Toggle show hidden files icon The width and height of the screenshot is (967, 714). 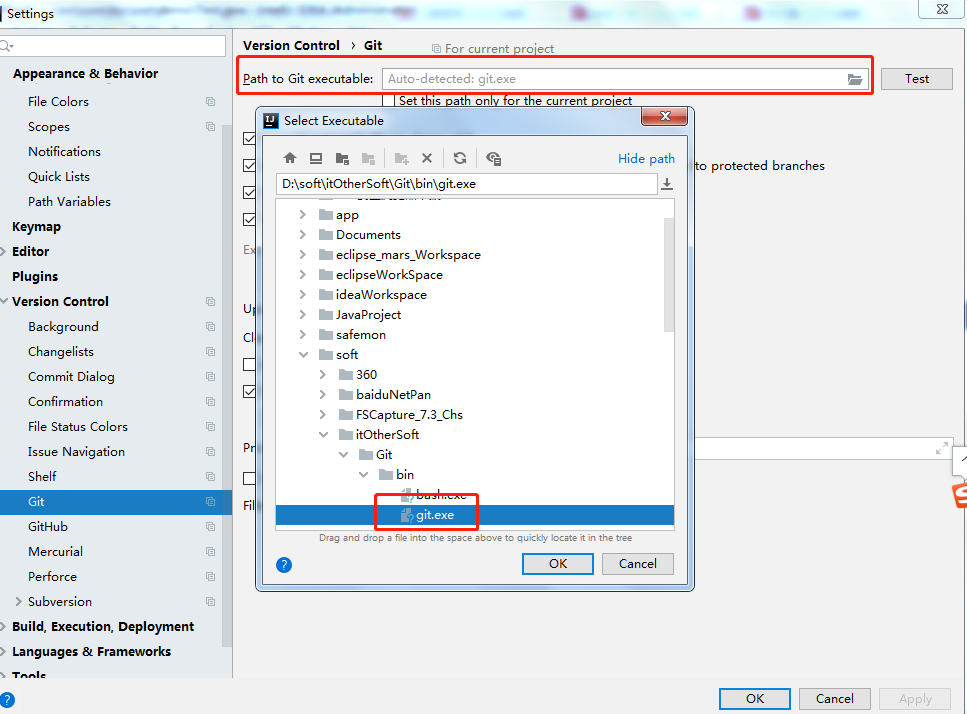(x=493, y=158)
